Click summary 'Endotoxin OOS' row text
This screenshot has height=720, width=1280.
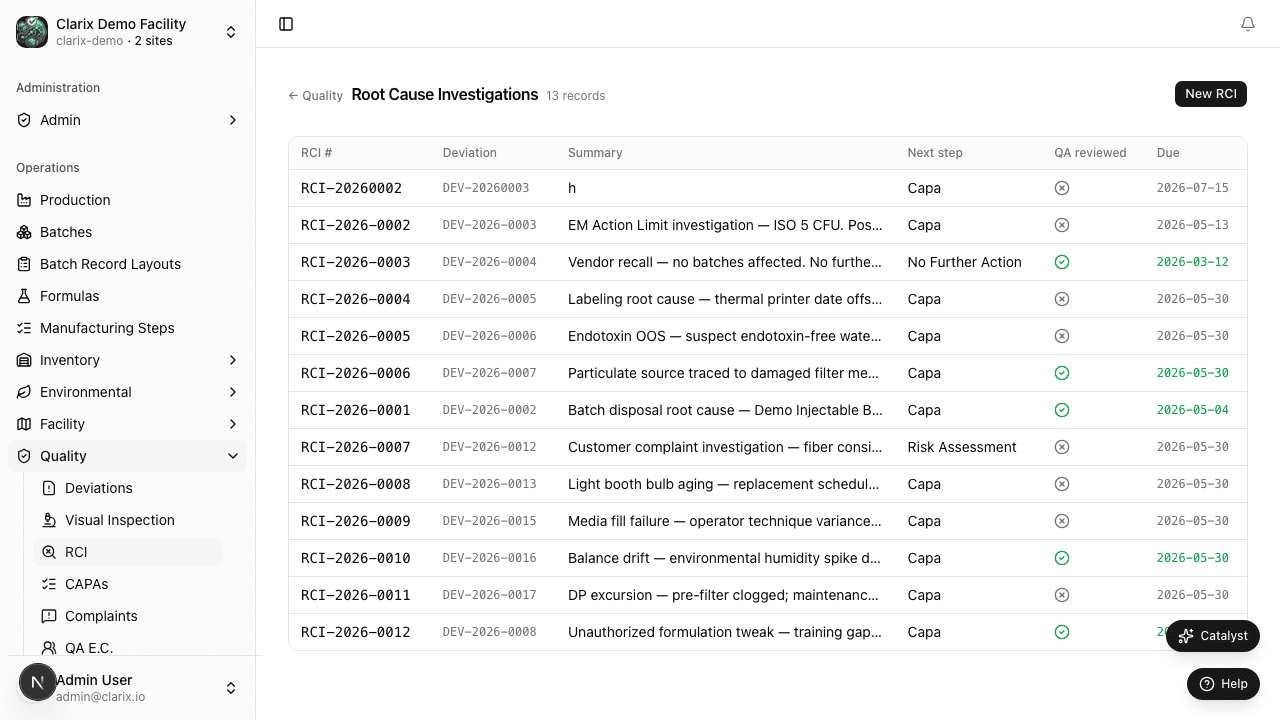coord(724,336)
